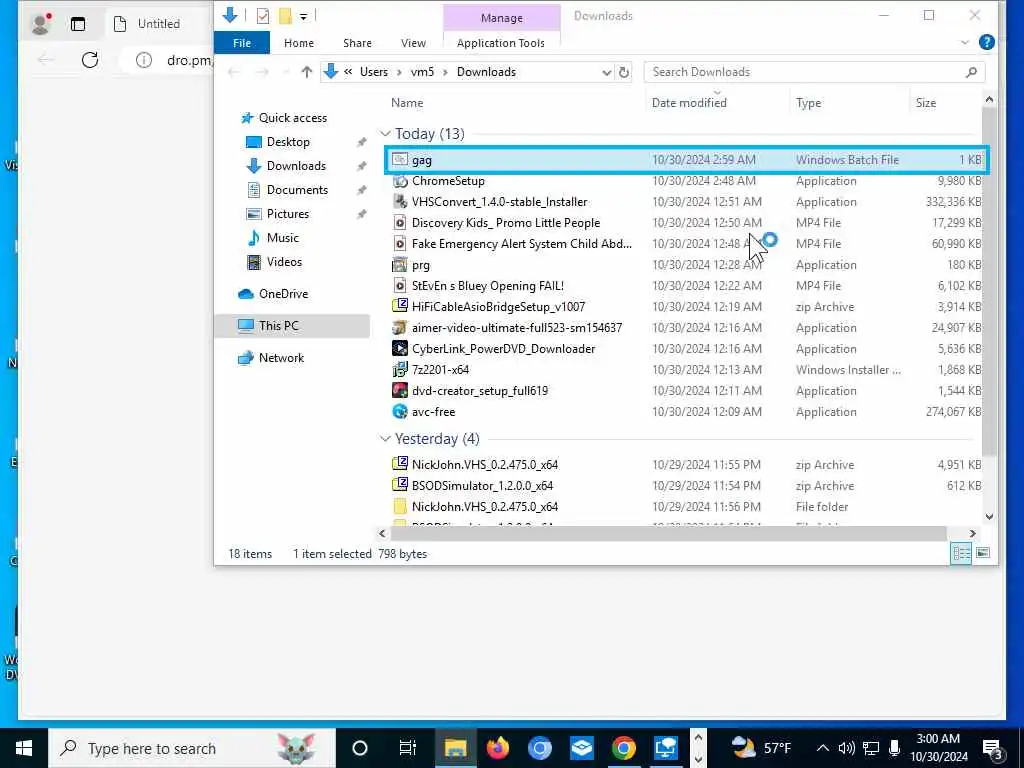Open Google Chrome from the taskbar
Image resolution: width=1024 pixels, height=768 pixels.
[x=624, y=748]
